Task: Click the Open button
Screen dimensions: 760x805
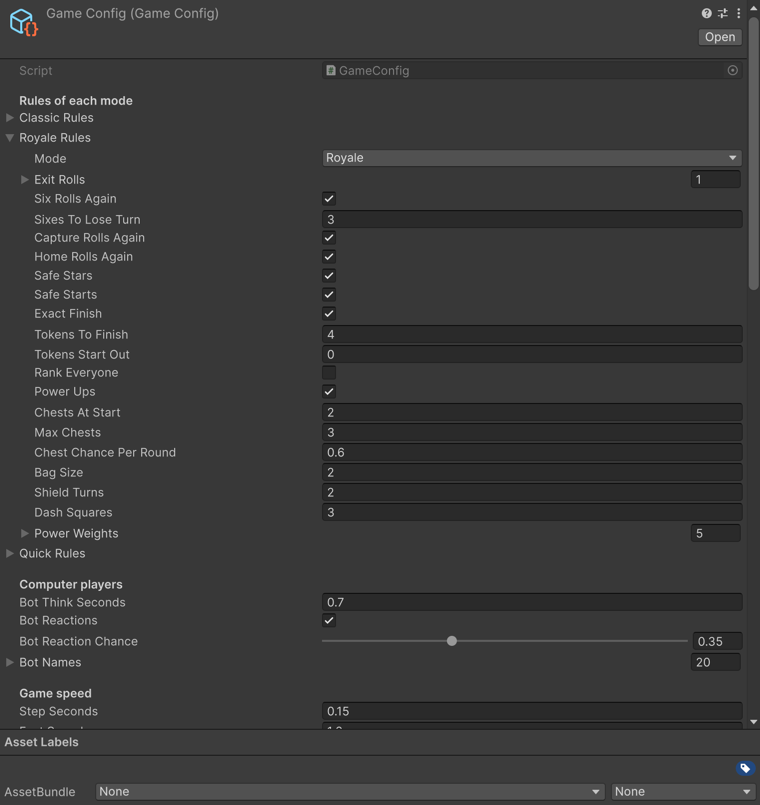Action: (x=720, y=37)
